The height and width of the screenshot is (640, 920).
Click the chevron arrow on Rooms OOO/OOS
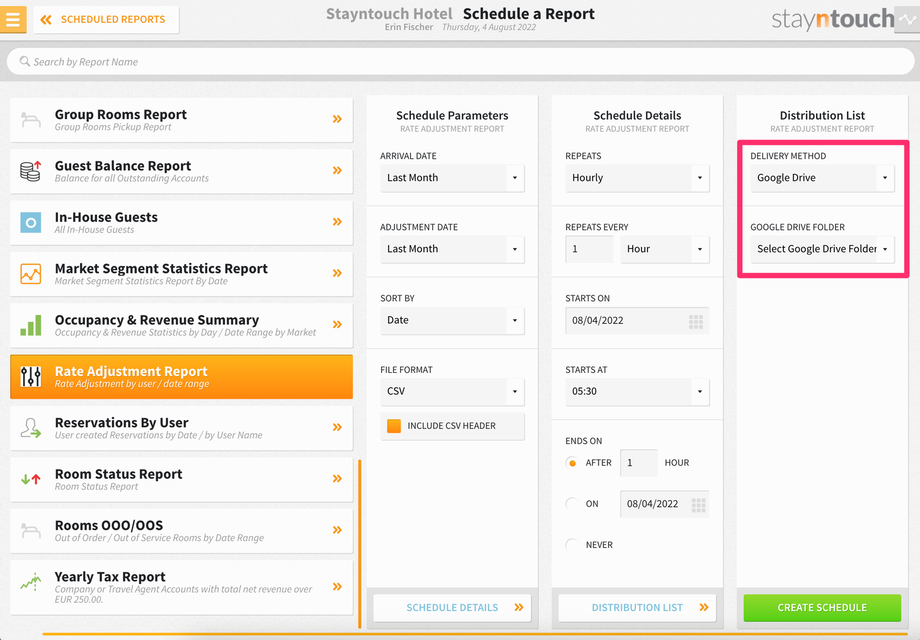pos(337,530)
